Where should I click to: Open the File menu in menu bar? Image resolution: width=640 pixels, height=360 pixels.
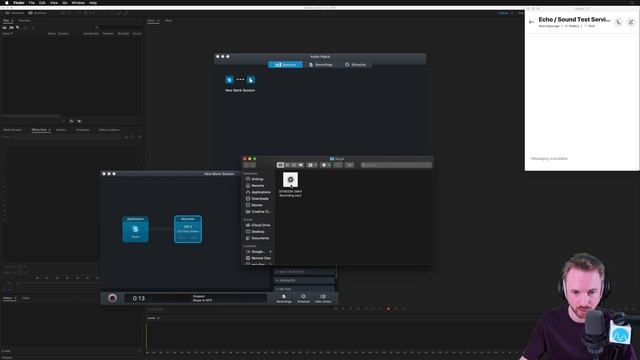pos(32,2)
